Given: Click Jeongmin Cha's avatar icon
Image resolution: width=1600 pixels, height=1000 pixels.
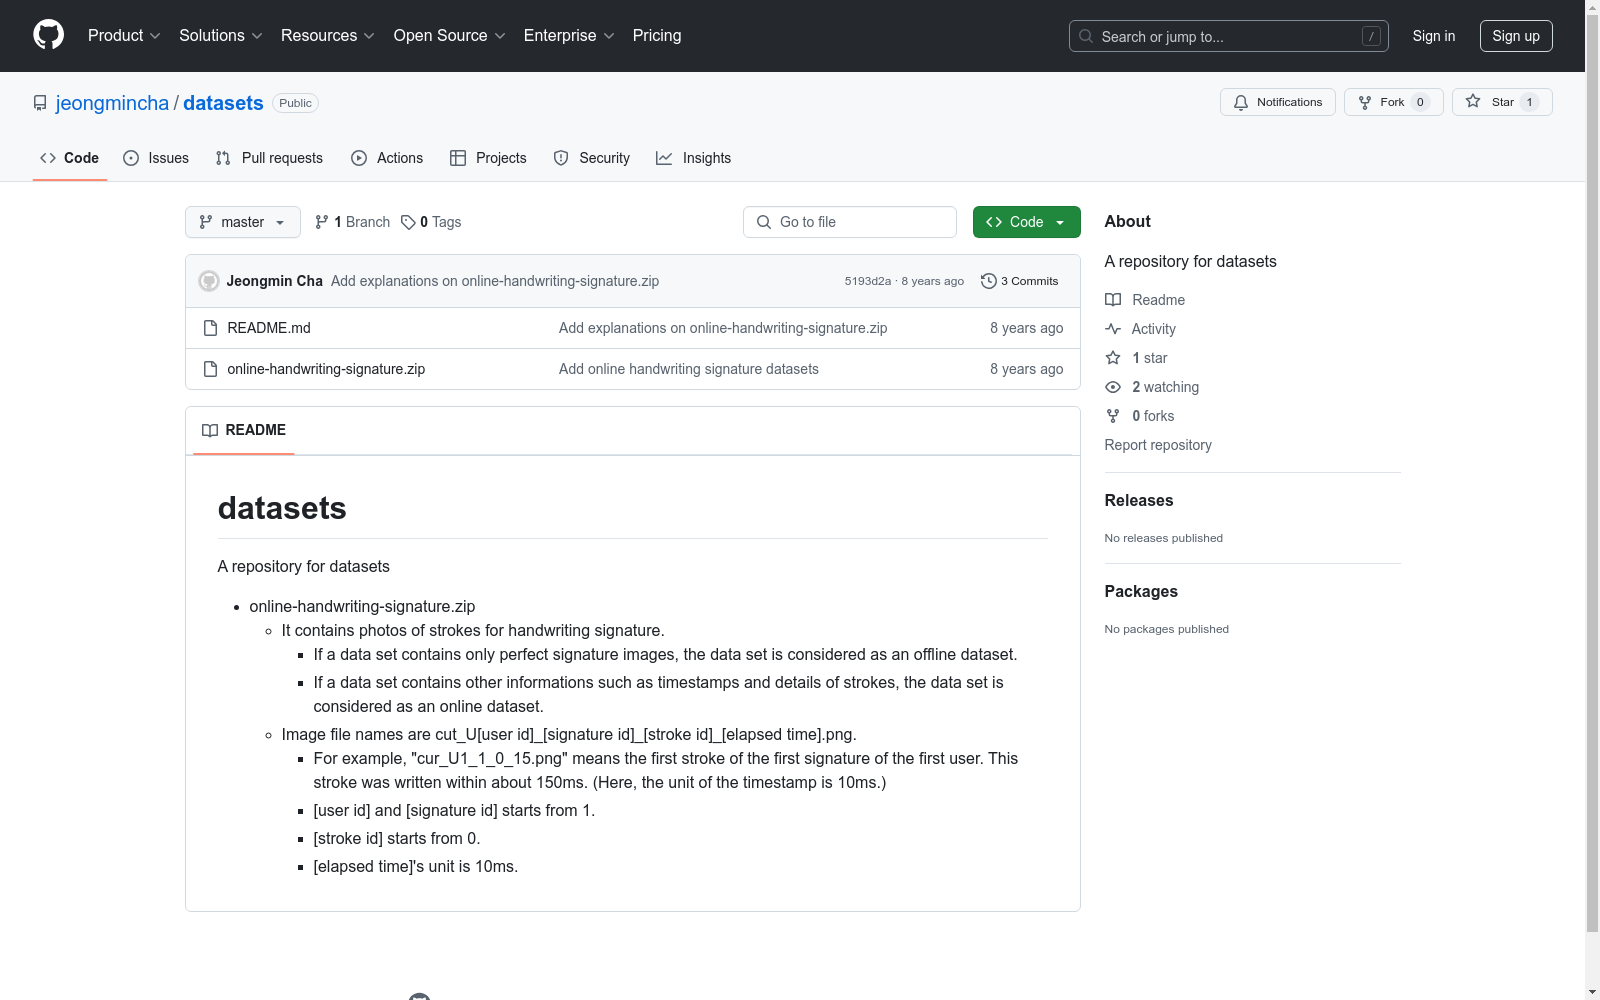Looking at the screenshot, I should [x=209, y=281].
